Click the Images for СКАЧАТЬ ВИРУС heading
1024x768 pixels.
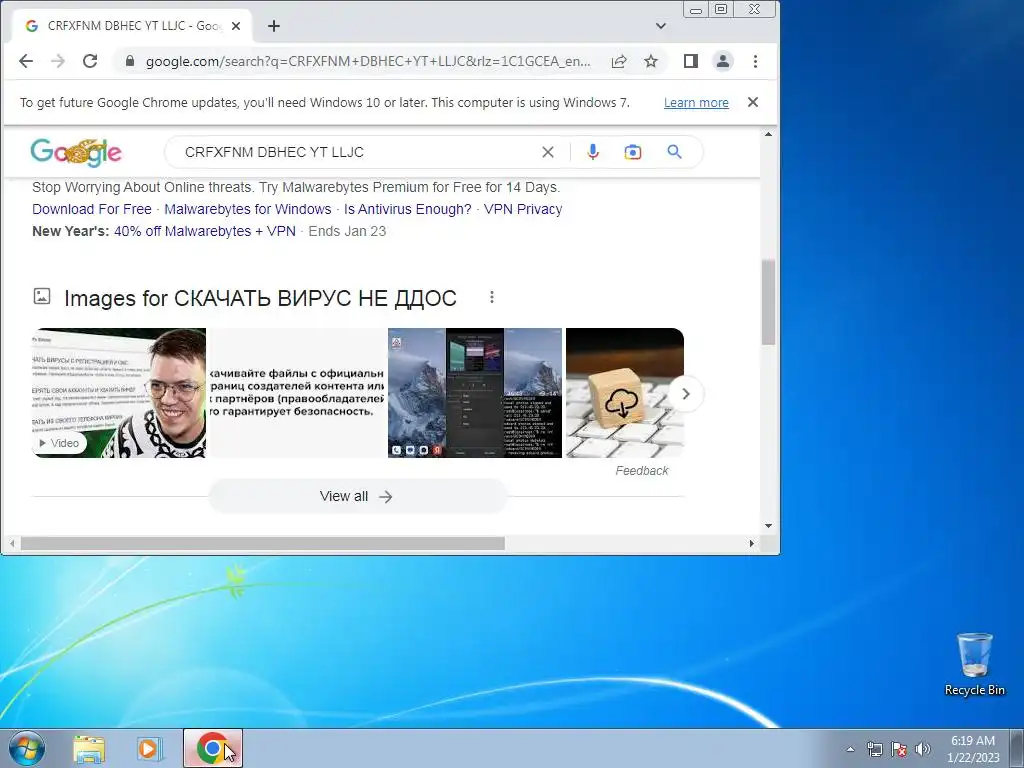point(260,298)
